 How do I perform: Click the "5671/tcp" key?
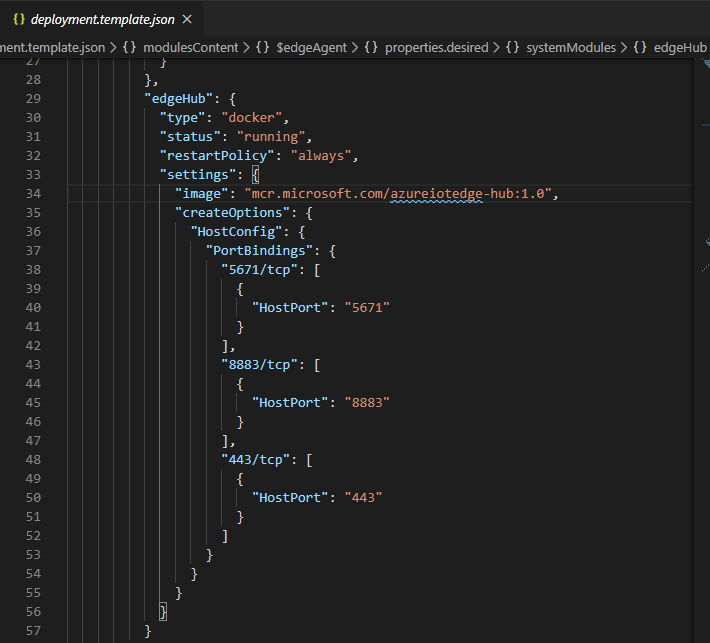(259, 270)
